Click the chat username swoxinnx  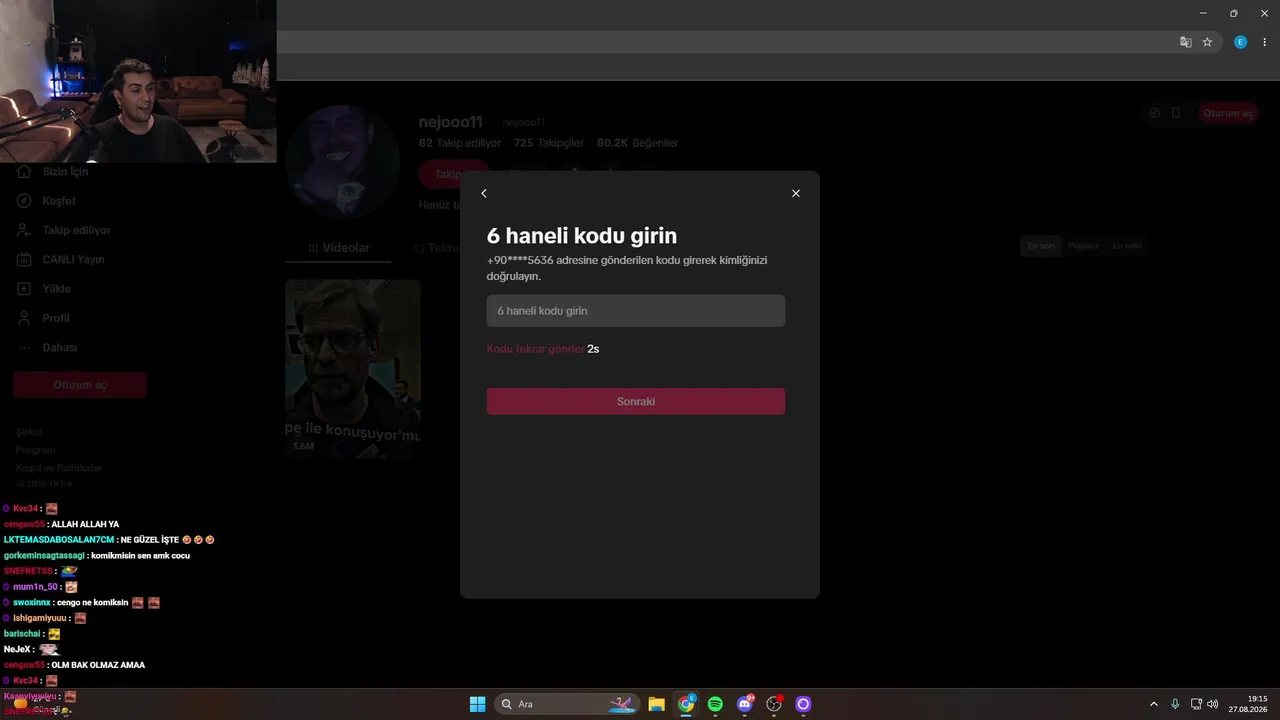click(32, 603)
